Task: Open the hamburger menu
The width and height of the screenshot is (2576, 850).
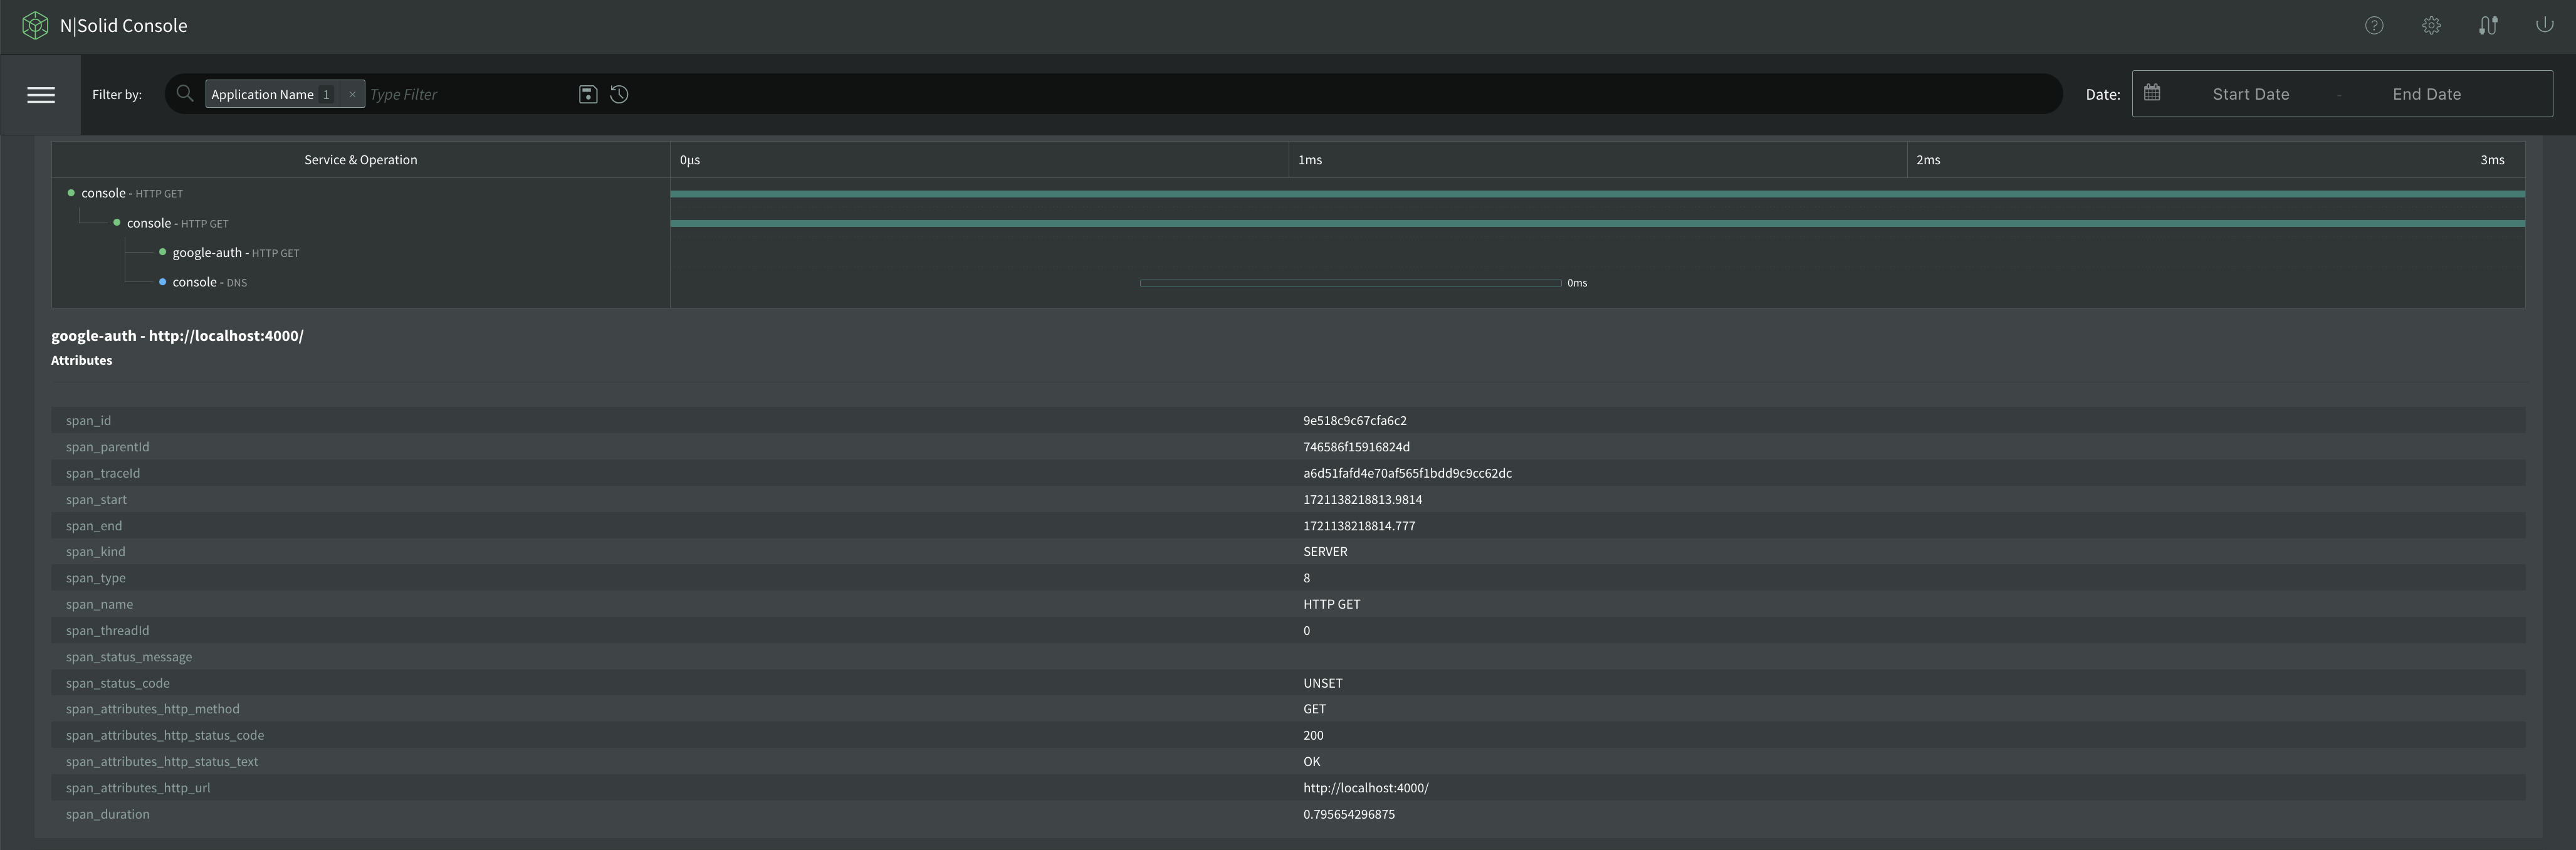Action: [41, 95]
